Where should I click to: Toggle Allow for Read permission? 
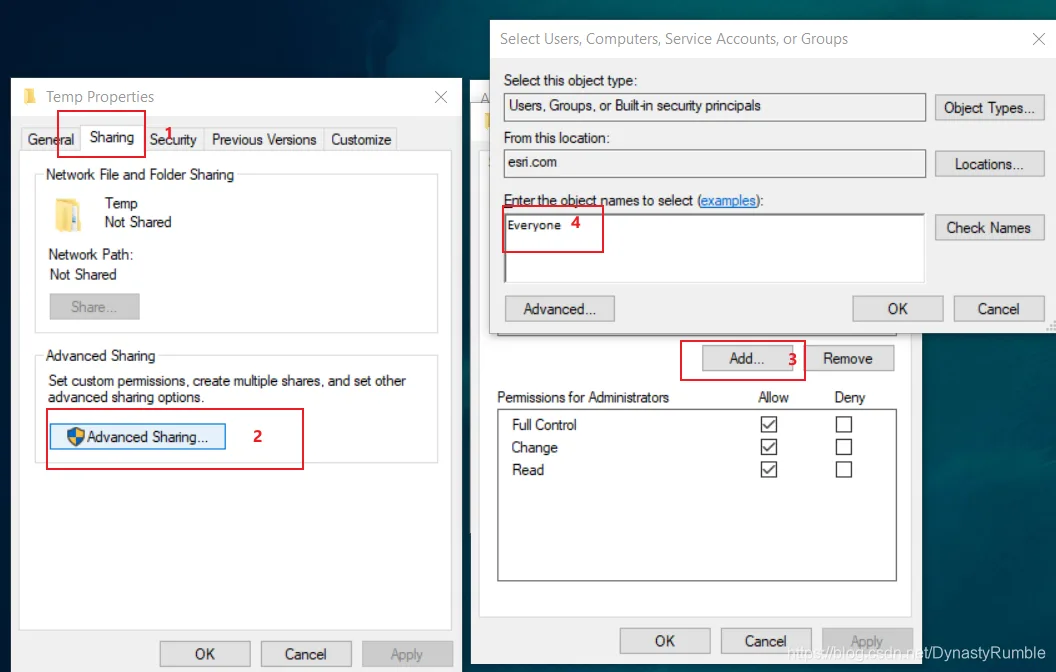click(x=768, y=469)
